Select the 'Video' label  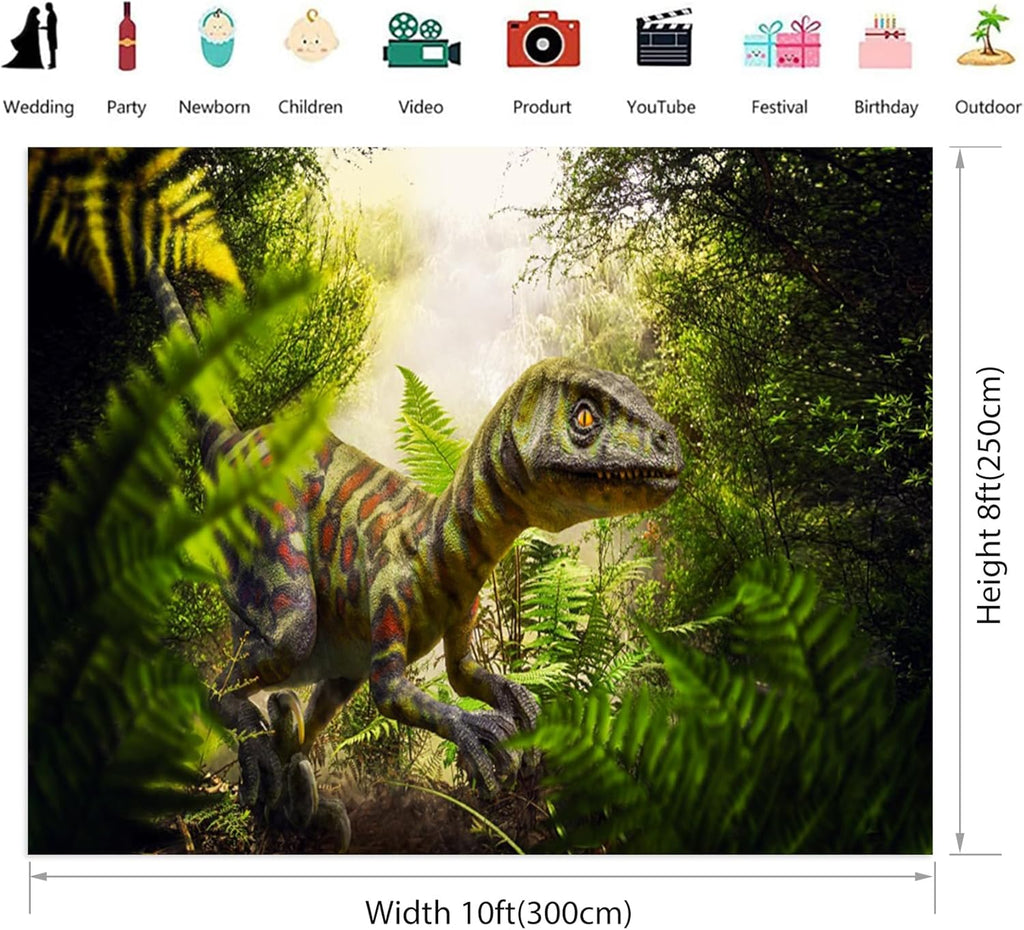coord(421,107)
